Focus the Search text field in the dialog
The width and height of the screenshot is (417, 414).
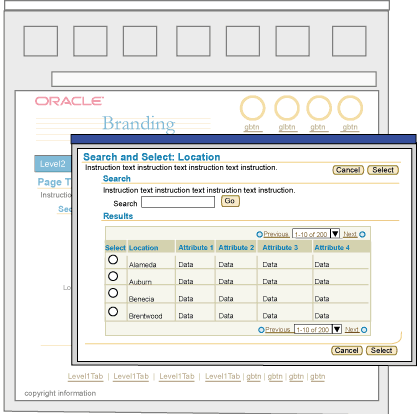click(x=178, y=202)
